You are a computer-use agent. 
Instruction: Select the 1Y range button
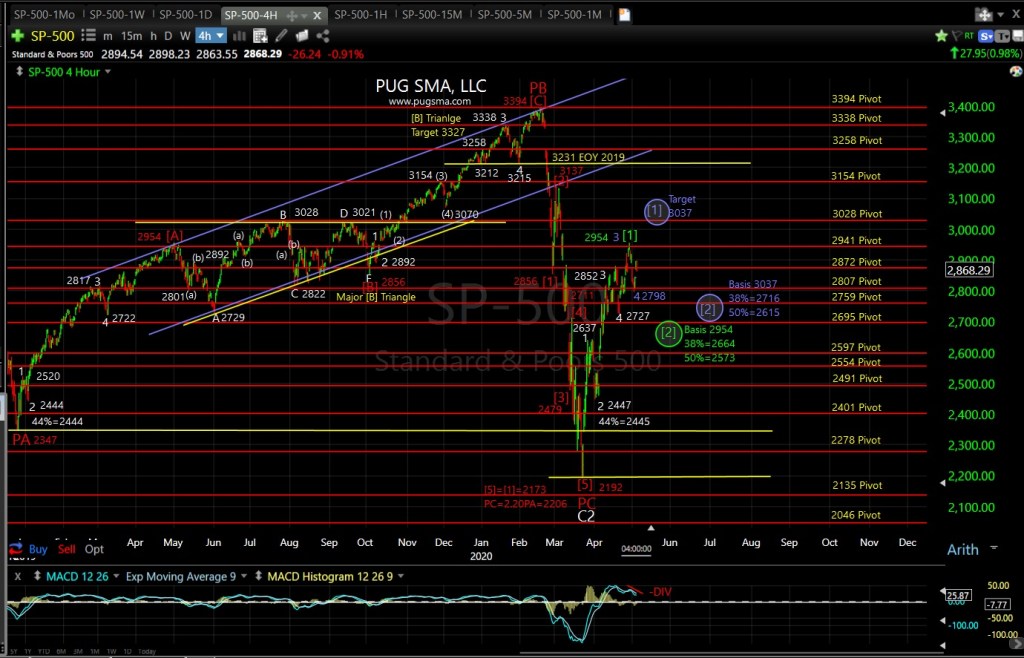click(29, 651)
